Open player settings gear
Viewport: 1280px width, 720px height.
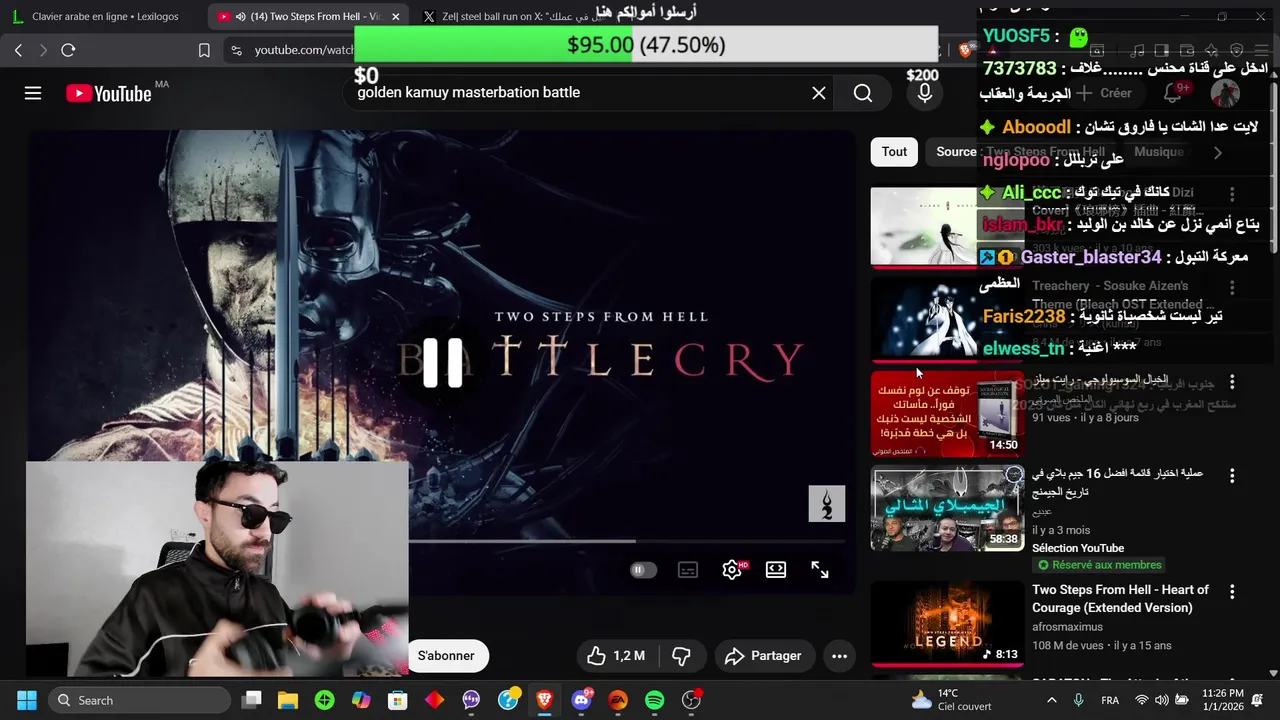732,570
